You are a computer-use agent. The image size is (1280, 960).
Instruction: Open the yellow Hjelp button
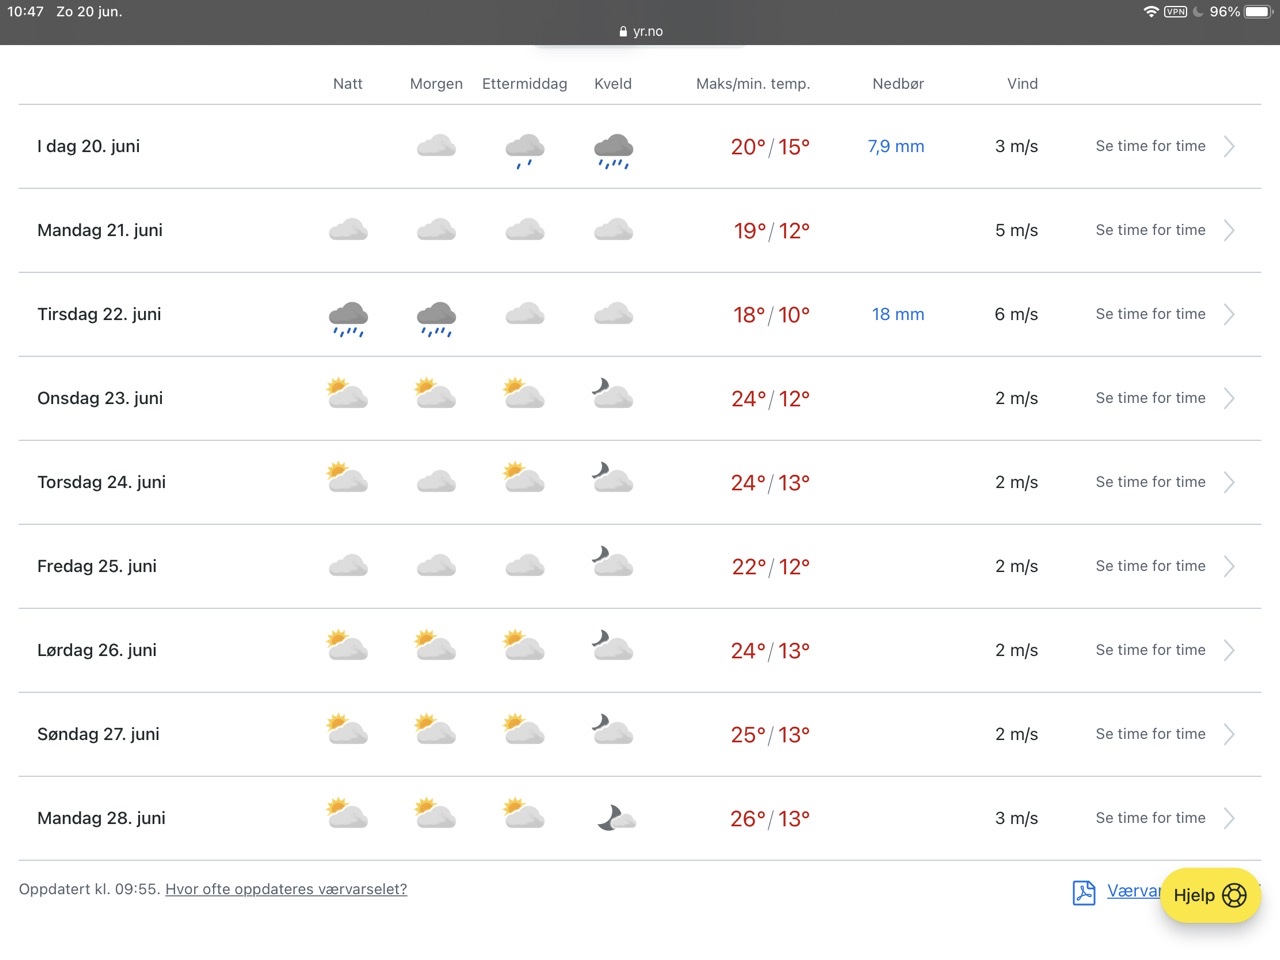(x=1210, y=895)
